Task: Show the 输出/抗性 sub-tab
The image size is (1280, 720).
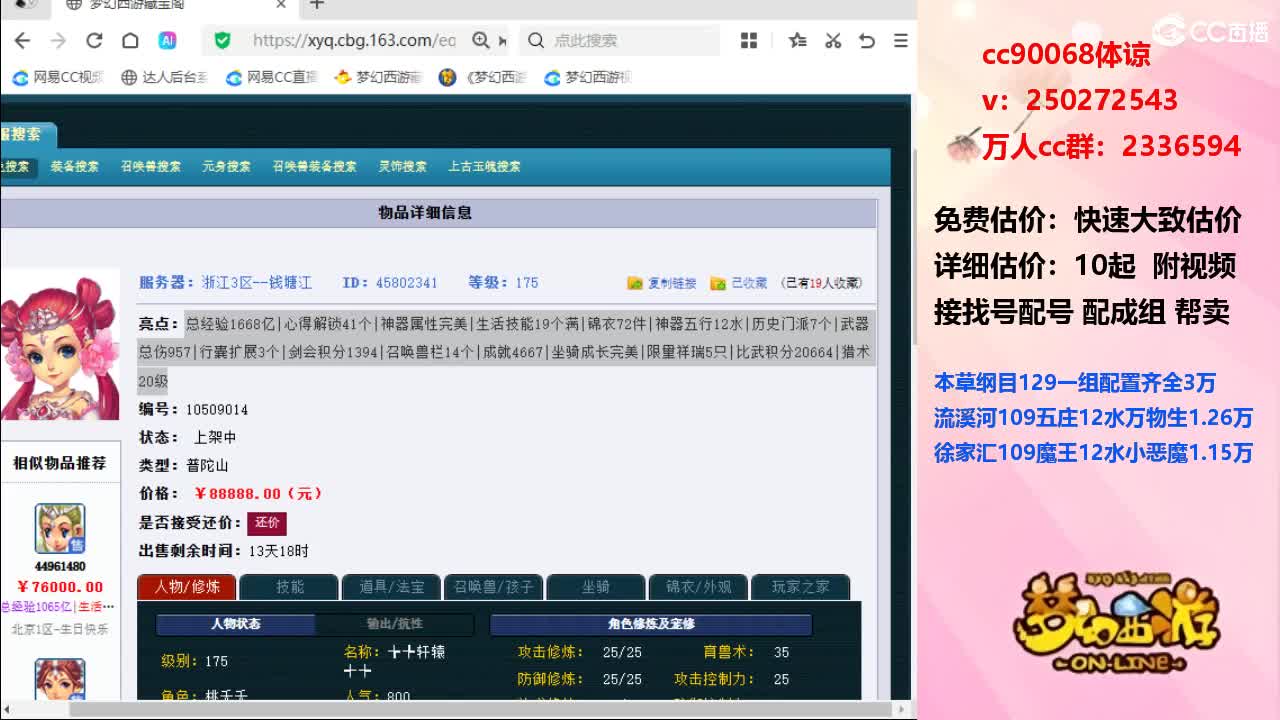Action: (394, 624)
